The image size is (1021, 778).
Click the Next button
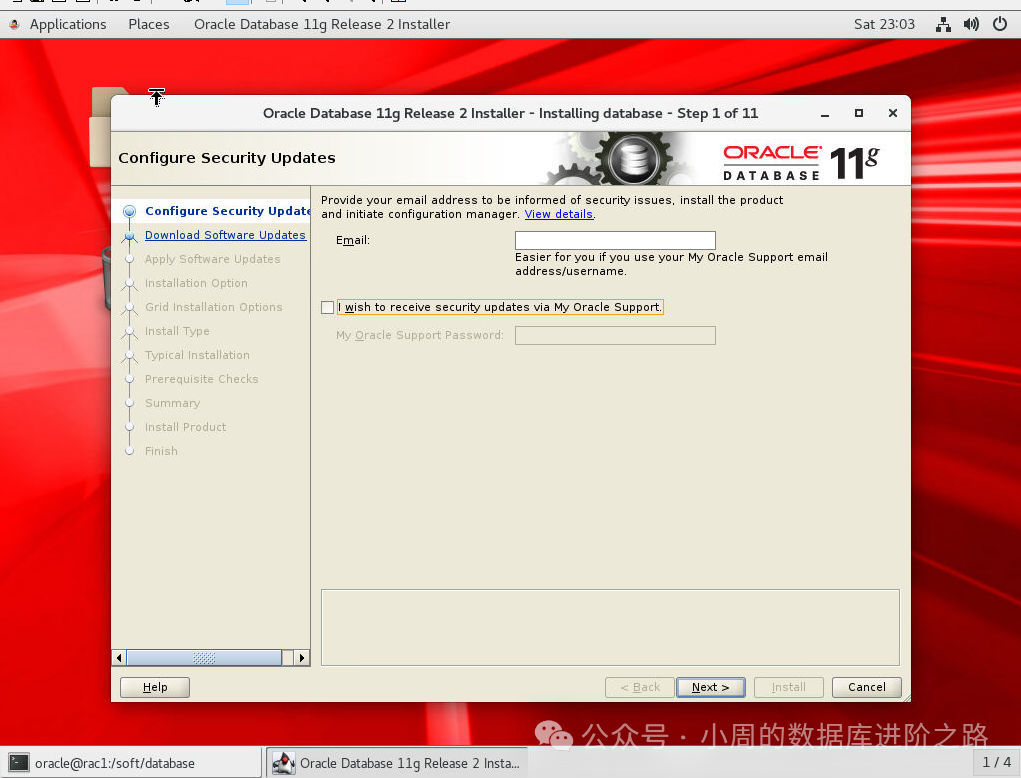pos(710,687)
